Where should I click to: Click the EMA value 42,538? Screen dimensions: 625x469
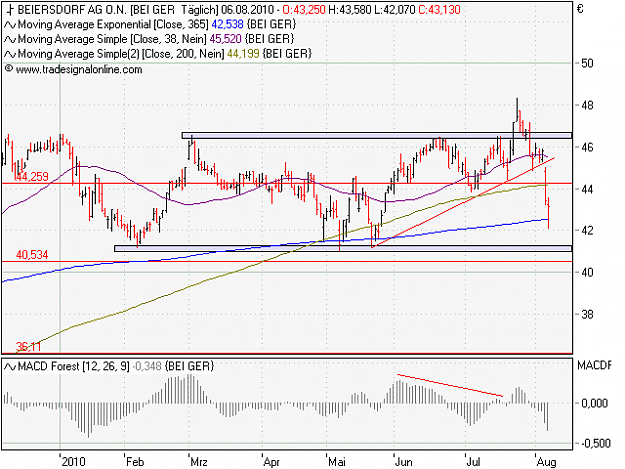[x=227, y=24]
